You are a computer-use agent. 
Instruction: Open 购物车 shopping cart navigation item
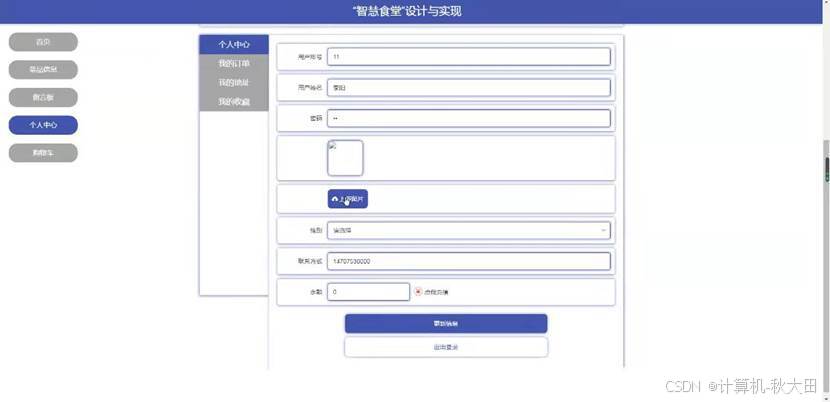[43, 153]
